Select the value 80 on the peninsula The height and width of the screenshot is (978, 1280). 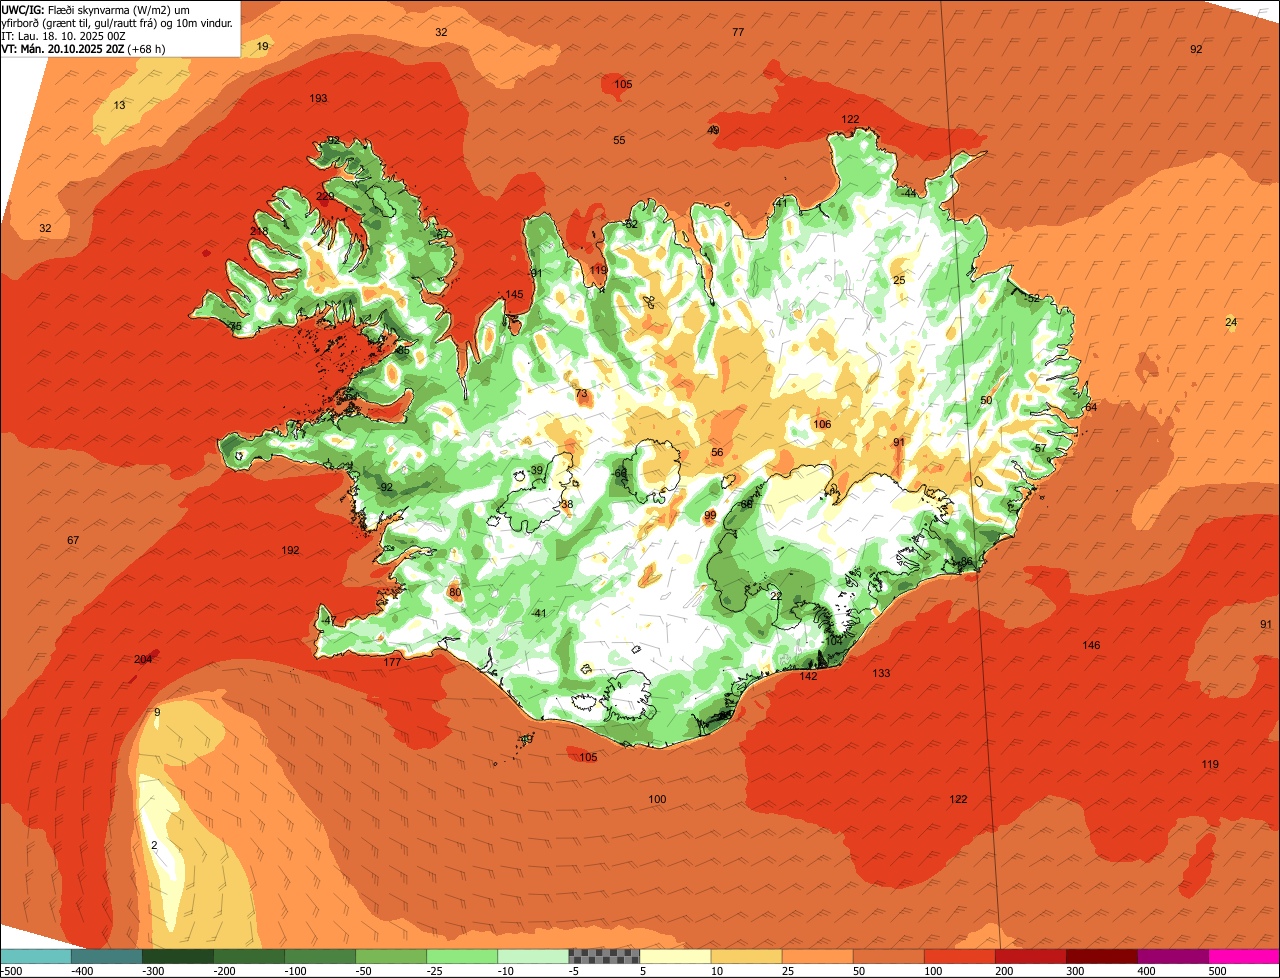(x=455, y=592)
